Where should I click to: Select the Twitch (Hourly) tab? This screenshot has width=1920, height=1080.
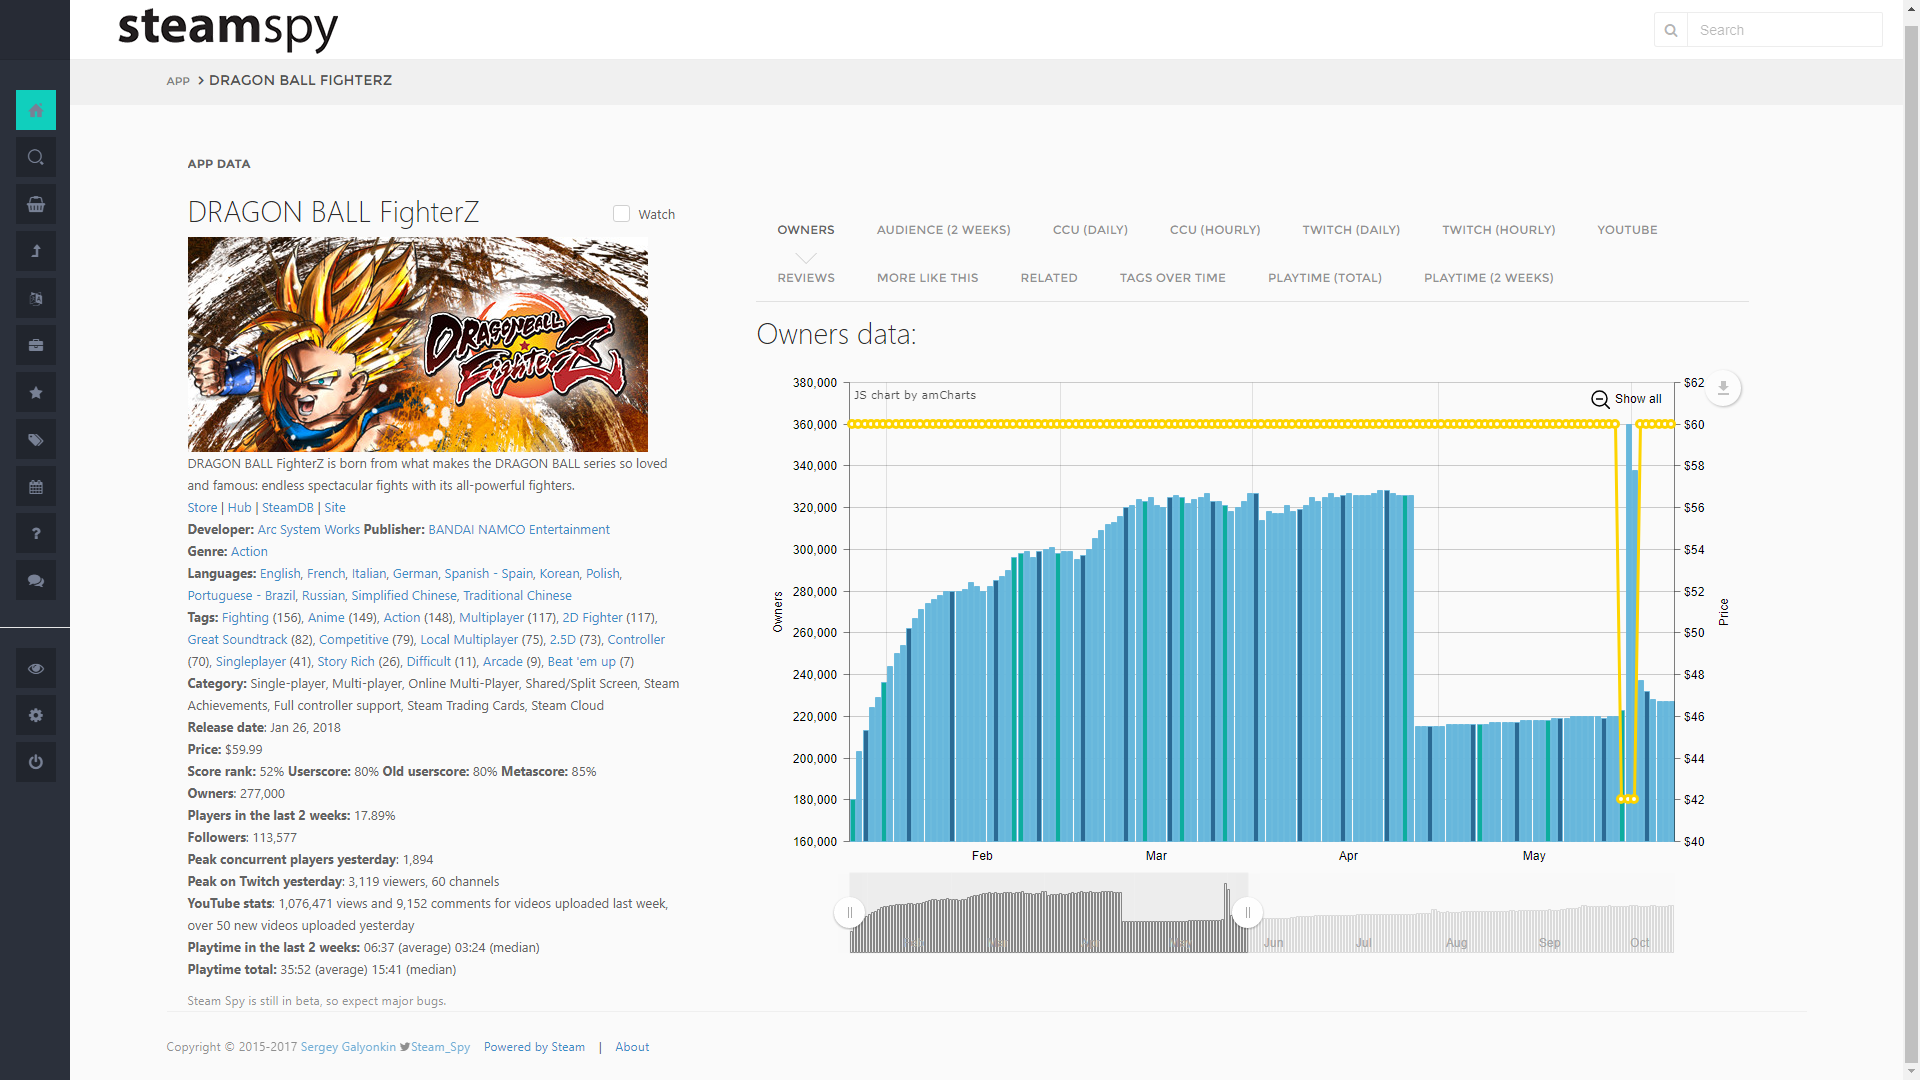click(1498, 230)
